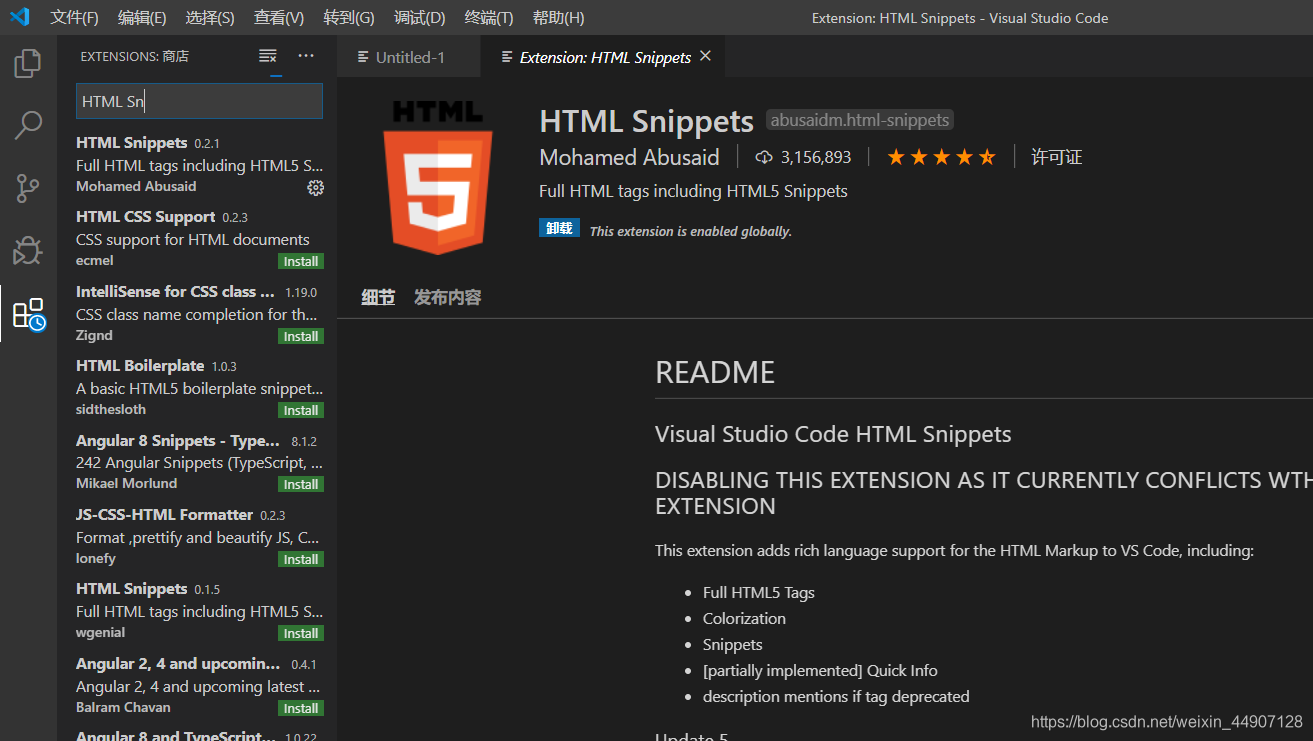1313x741 pixels.
Task: Open the 查看(V) menu
Action: coord(279,18)
